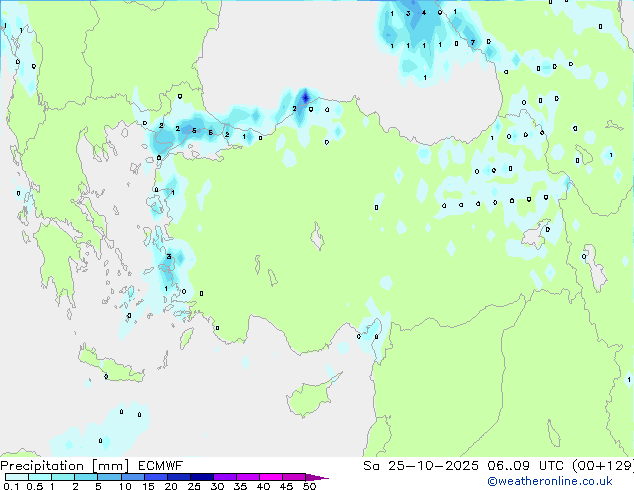This screenshot has height=490, width=634.
Task: Click the 2–5 mm legend color swatch
Action: (86, 477)
